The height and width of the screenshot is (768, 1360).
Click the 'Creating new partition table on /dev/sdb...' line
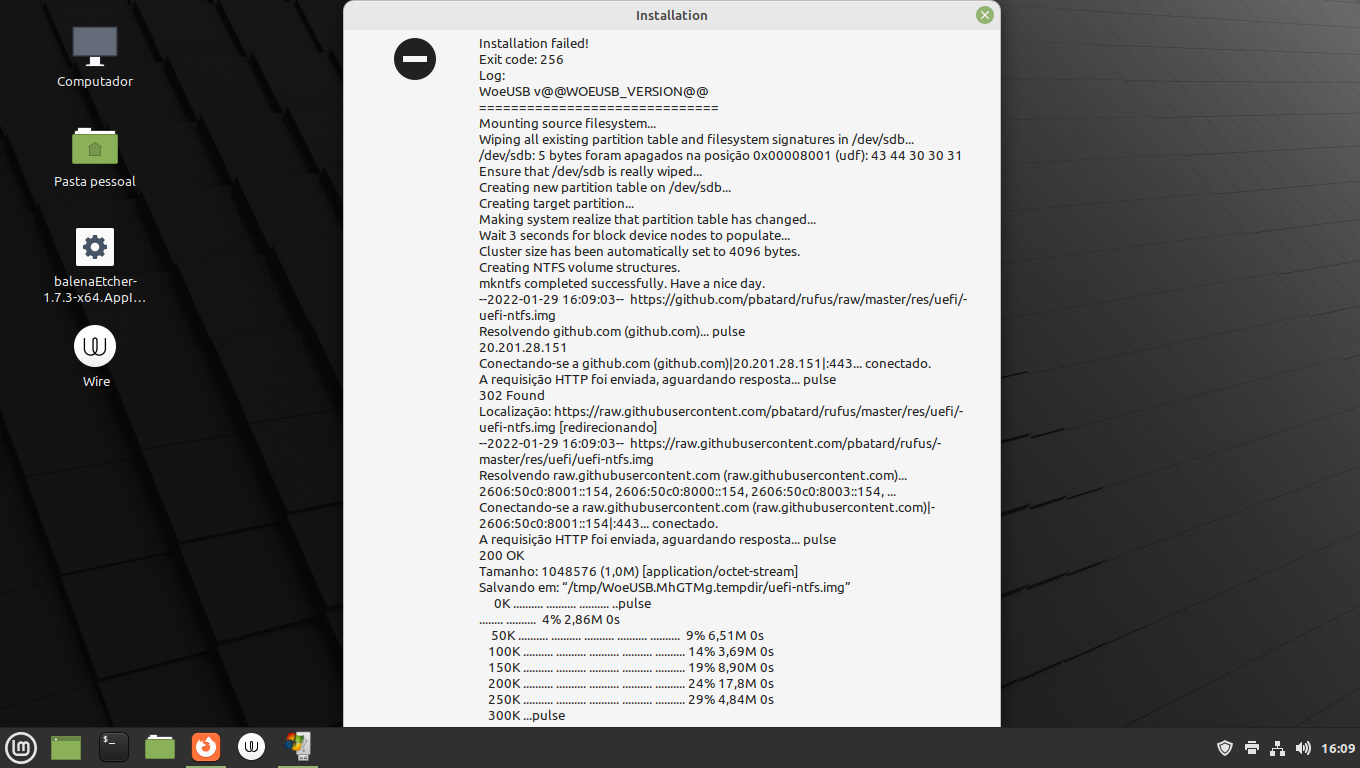605,187
